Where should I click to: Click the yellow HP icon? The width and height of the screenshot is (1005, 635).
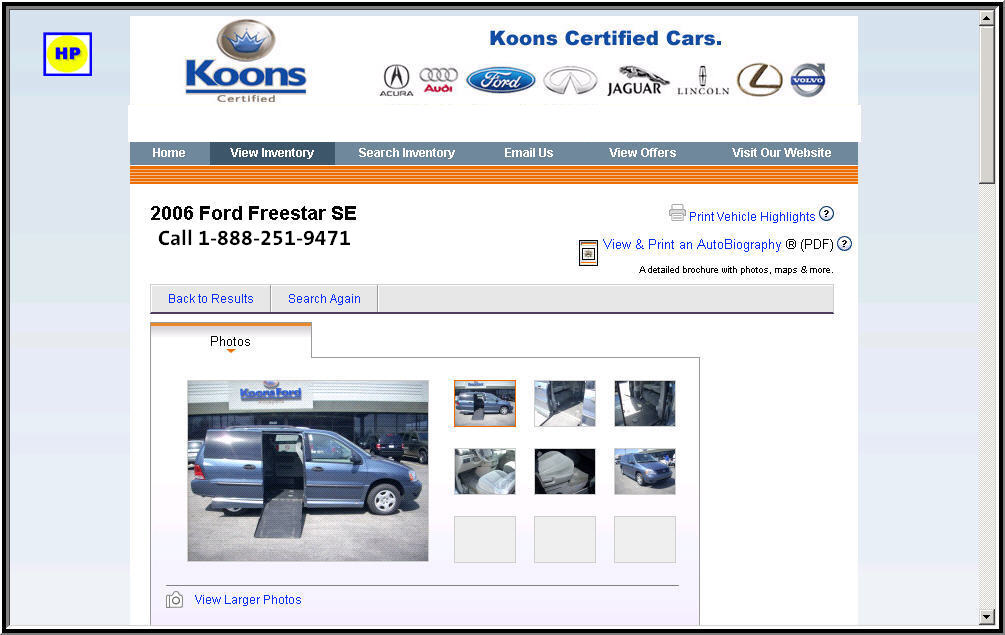tap(67, 54)
